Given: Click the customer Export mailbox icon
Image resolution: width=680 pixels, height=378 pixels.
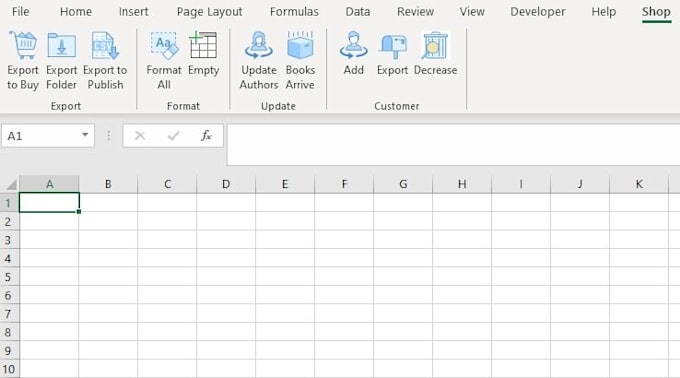Looking at the screenshot, I should click(392, 46).
